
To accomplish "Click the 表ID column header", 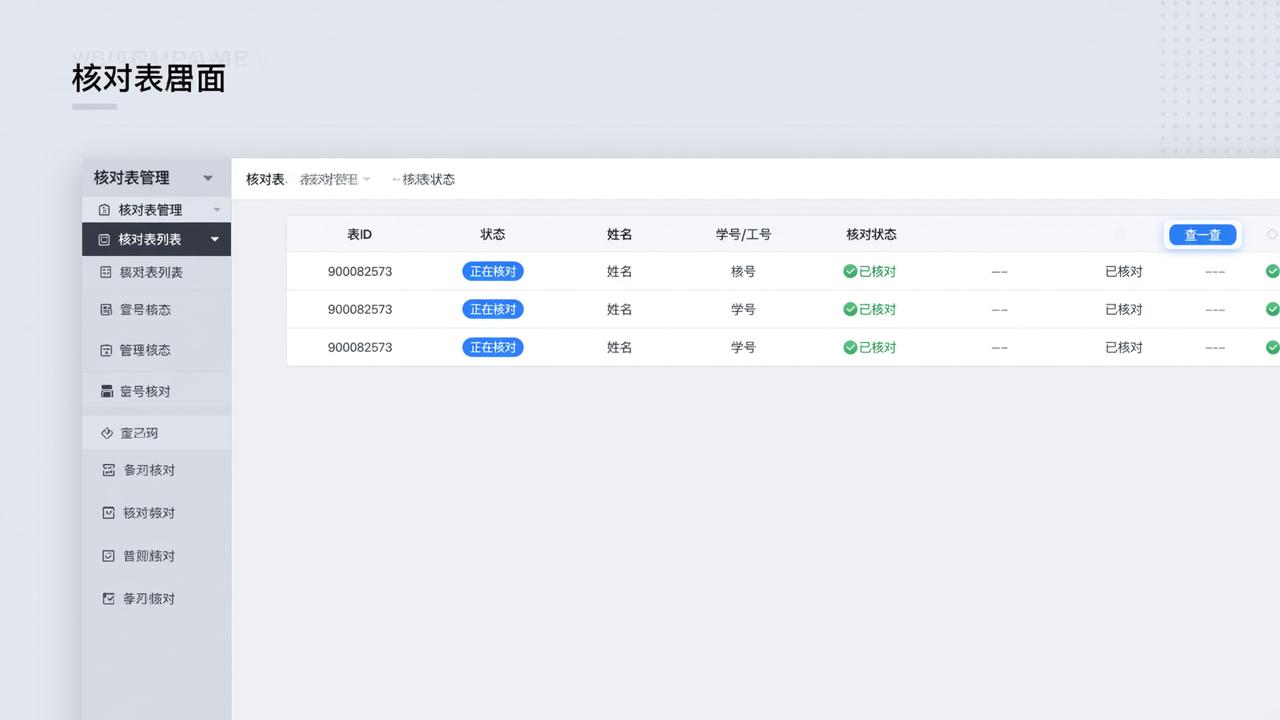I will (359, 235).
